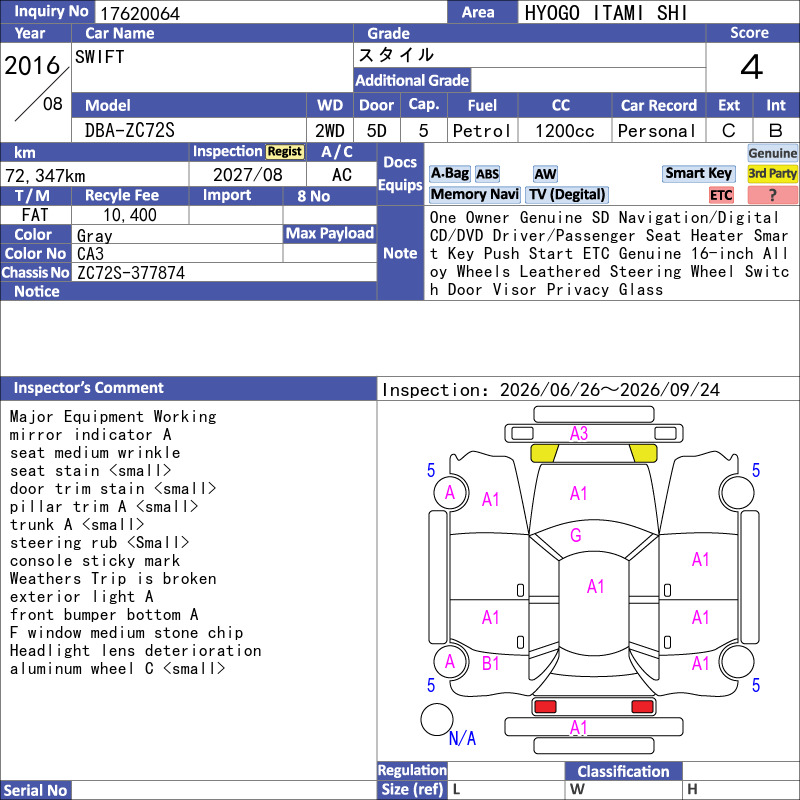The image size is (800, 800).
Task: Click the right yellow headlight on diagram
Action: pyautogui.click(x=643, y=453)
